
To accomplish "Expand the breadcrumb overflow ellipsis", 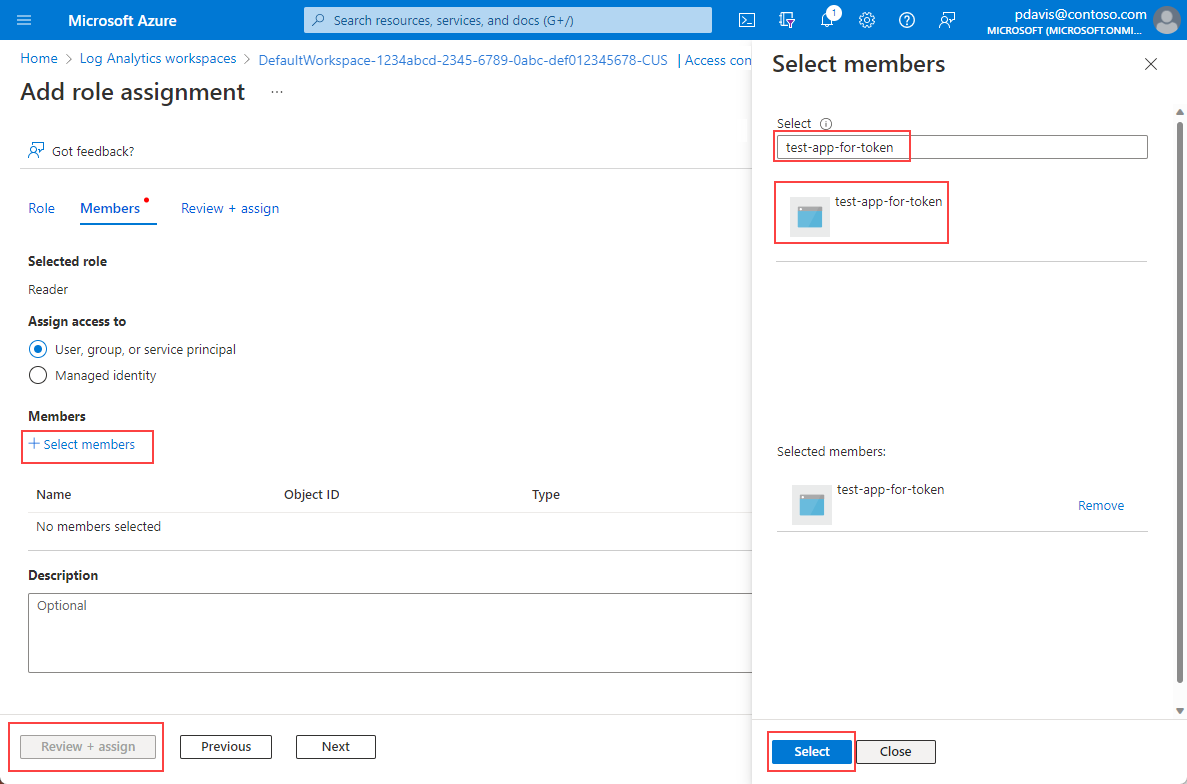I will coord(276,91).
